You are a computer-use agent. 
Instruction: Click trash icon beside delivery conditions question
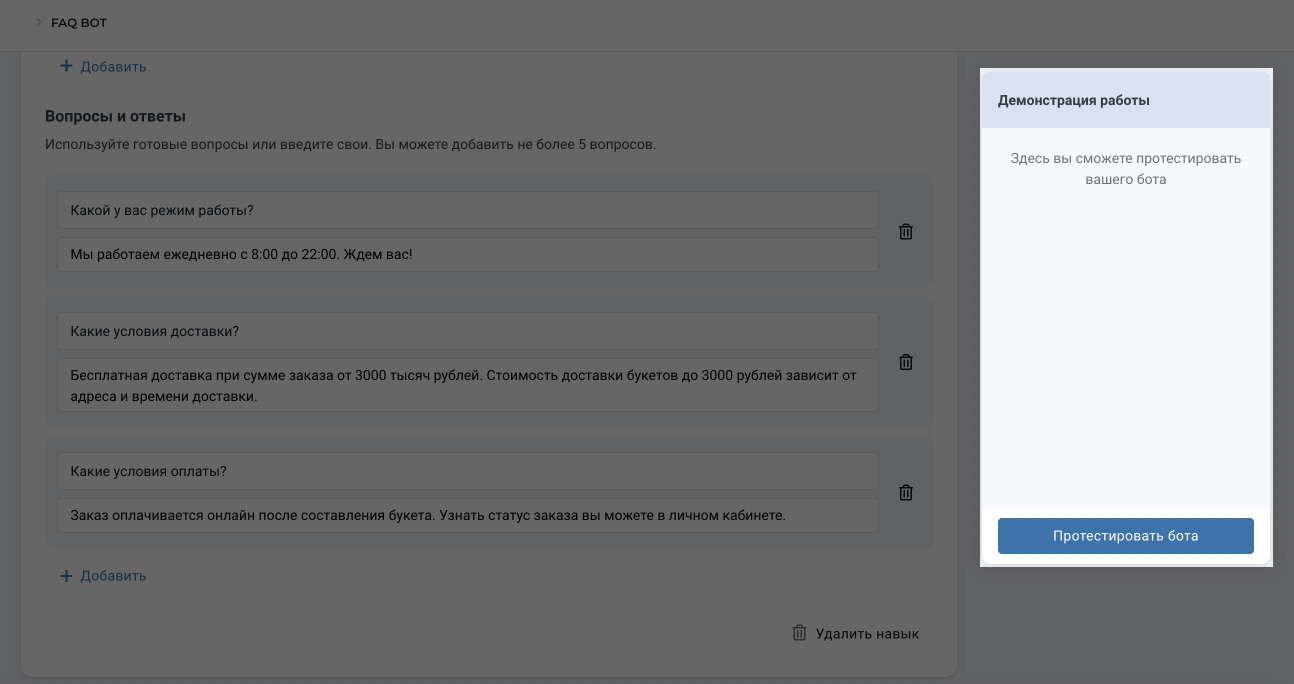pos(906,362)
